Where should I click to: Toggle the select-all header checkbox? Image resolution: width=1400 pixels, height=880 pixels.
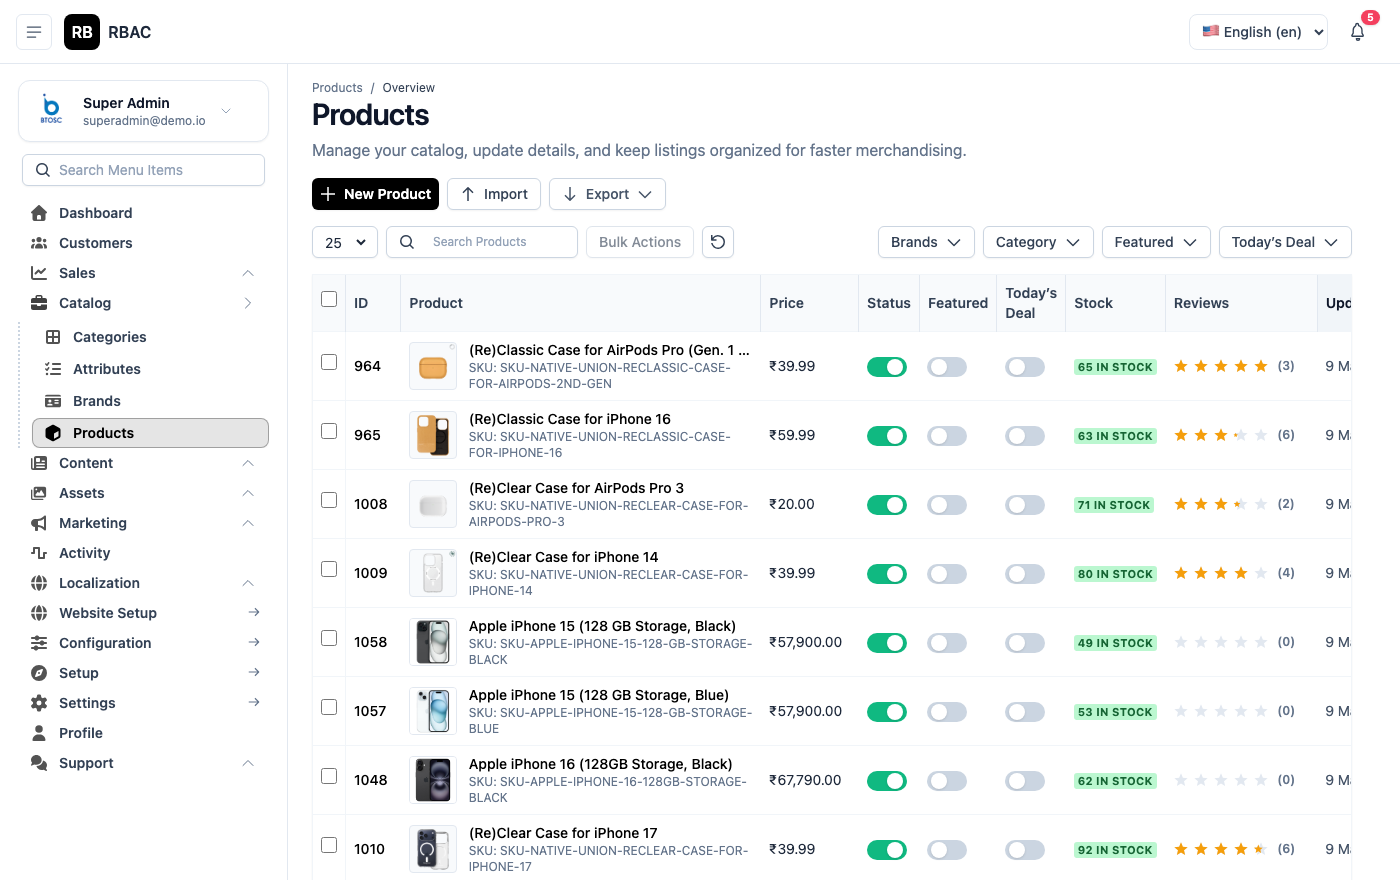[x=329, y=299]
